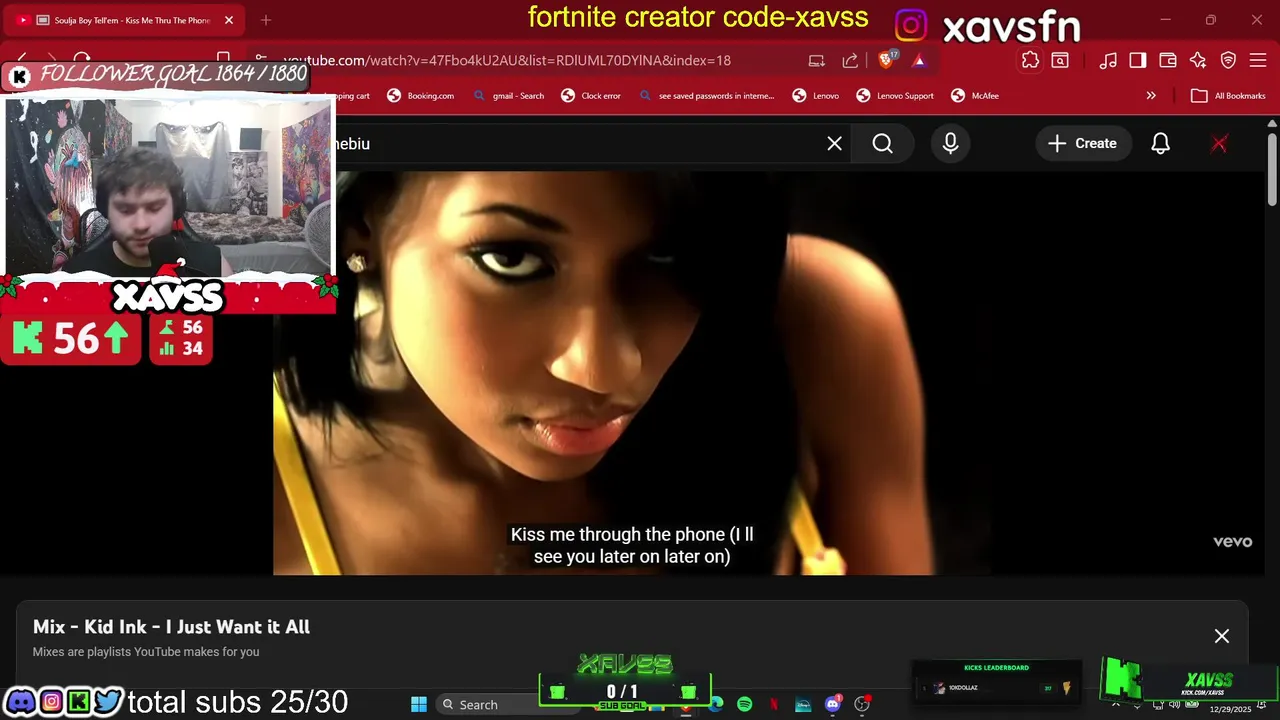1280x720 pixels.
Task: Open Clock error bookmark
Action: point(591,96)
